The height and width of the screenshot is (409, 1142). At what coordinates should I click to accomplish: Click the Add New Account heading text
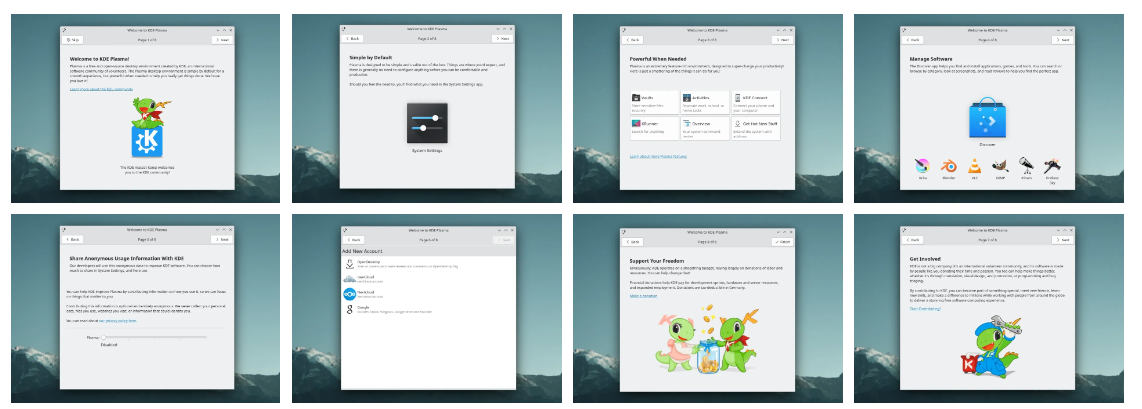(x=363, y=251)
